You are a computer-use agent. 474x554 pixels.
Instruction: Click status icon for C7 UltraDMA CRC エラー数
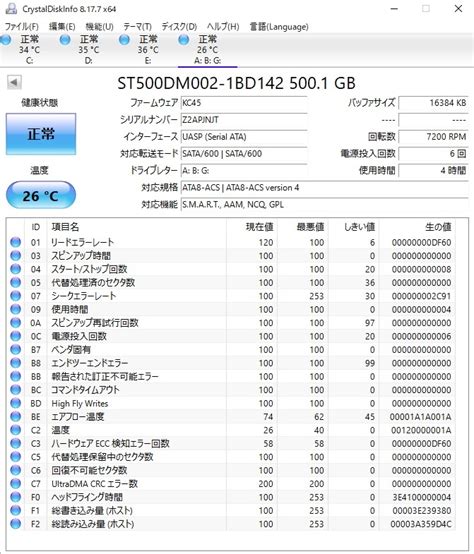16,484
